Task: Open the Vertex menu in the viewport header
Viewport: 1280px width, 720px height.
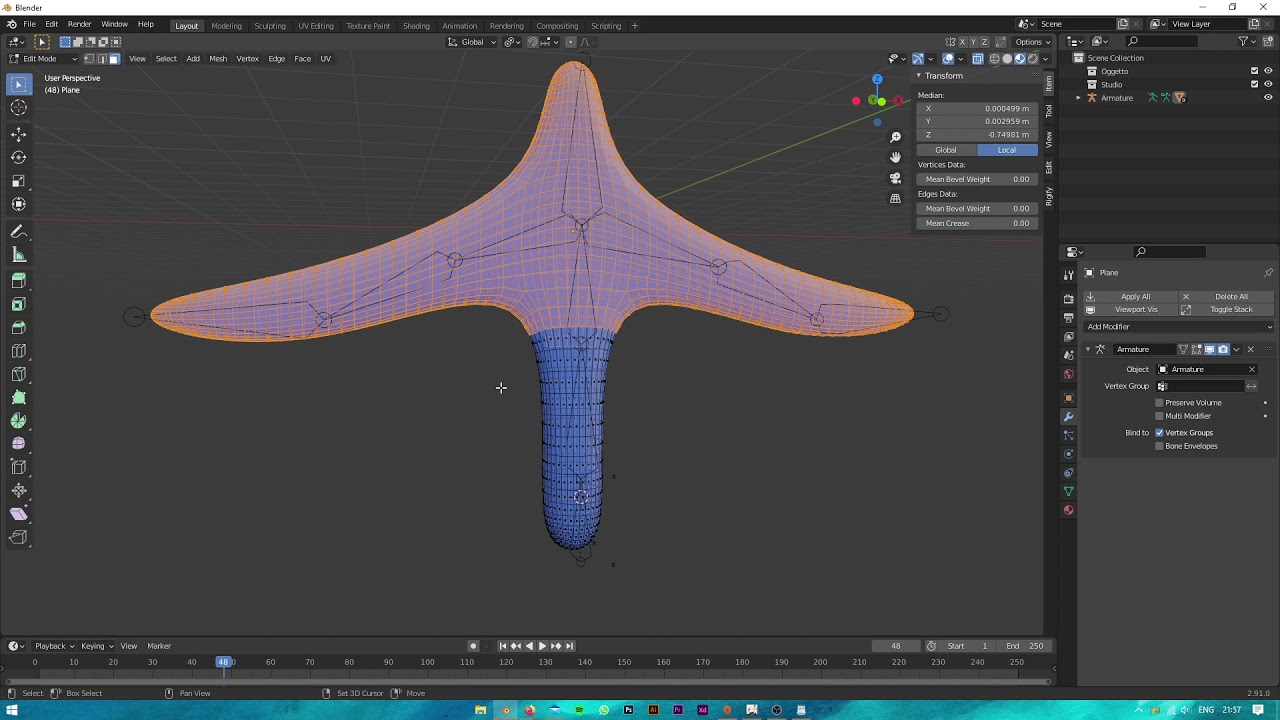Action: coord(247,59)
